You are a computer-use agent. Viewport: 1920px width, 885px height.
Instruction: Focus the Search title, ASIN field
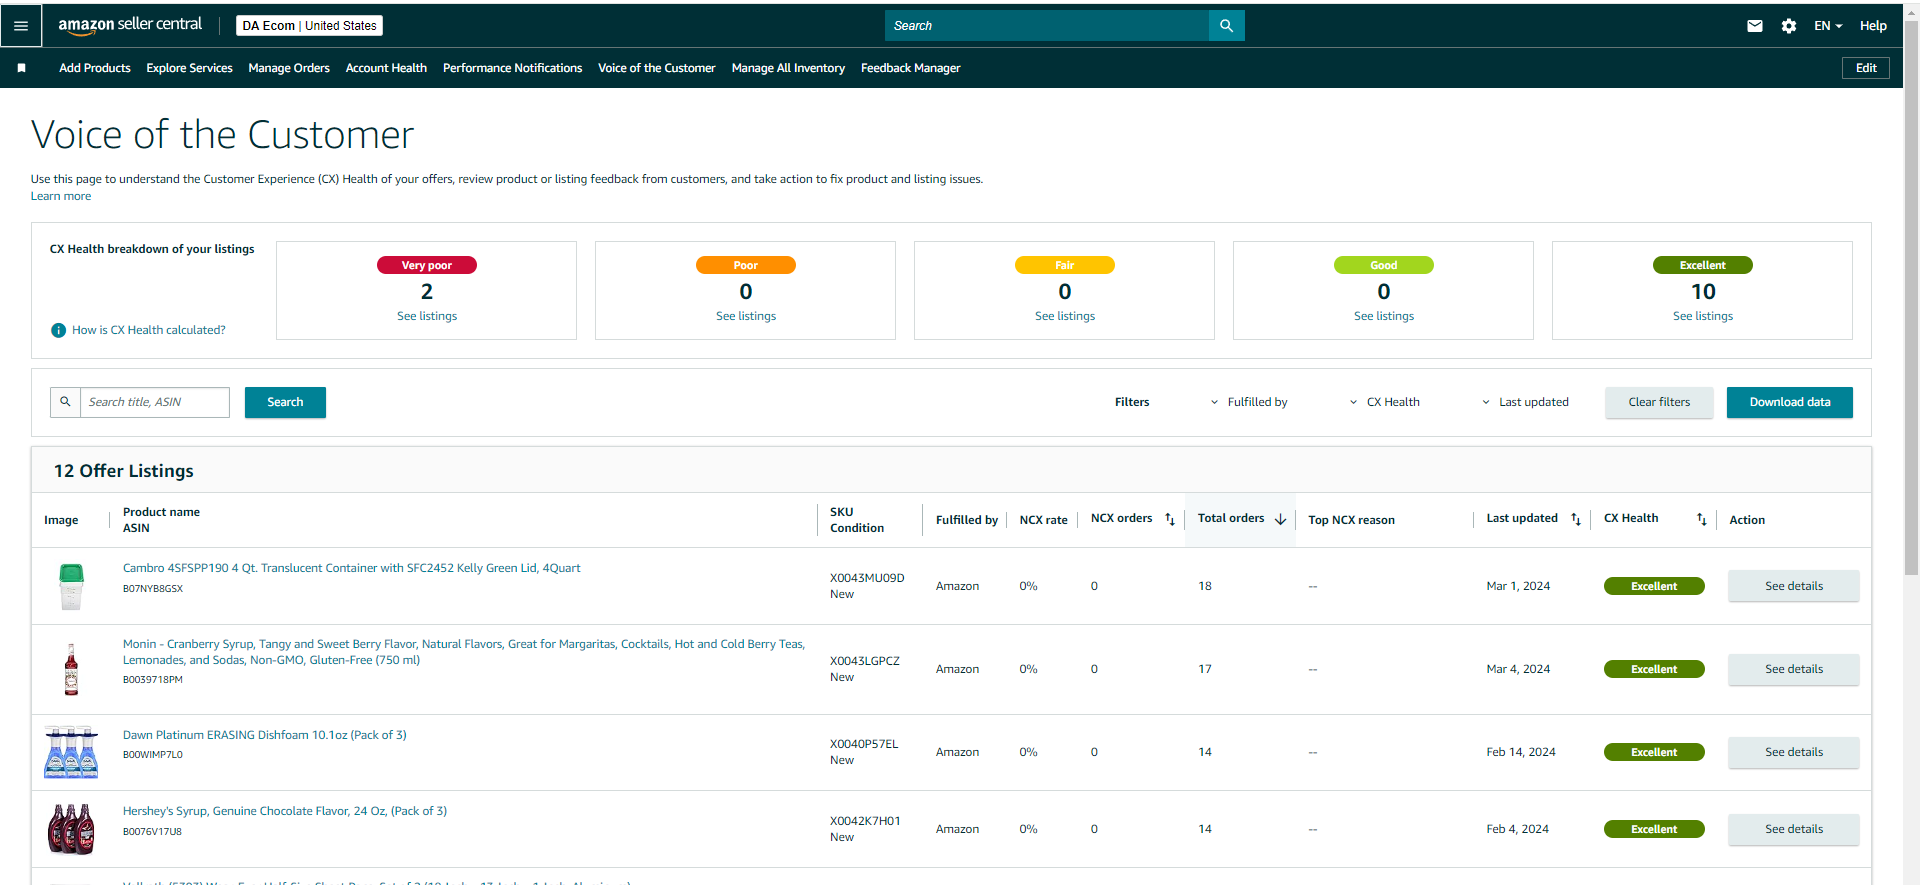[155, 402]
